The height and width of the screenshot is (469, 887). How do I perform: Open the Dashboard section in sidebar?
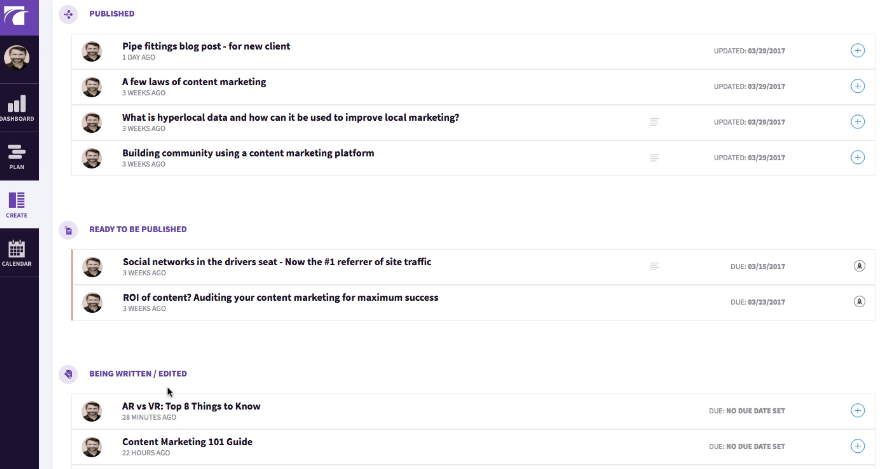[x=17, y=108]
